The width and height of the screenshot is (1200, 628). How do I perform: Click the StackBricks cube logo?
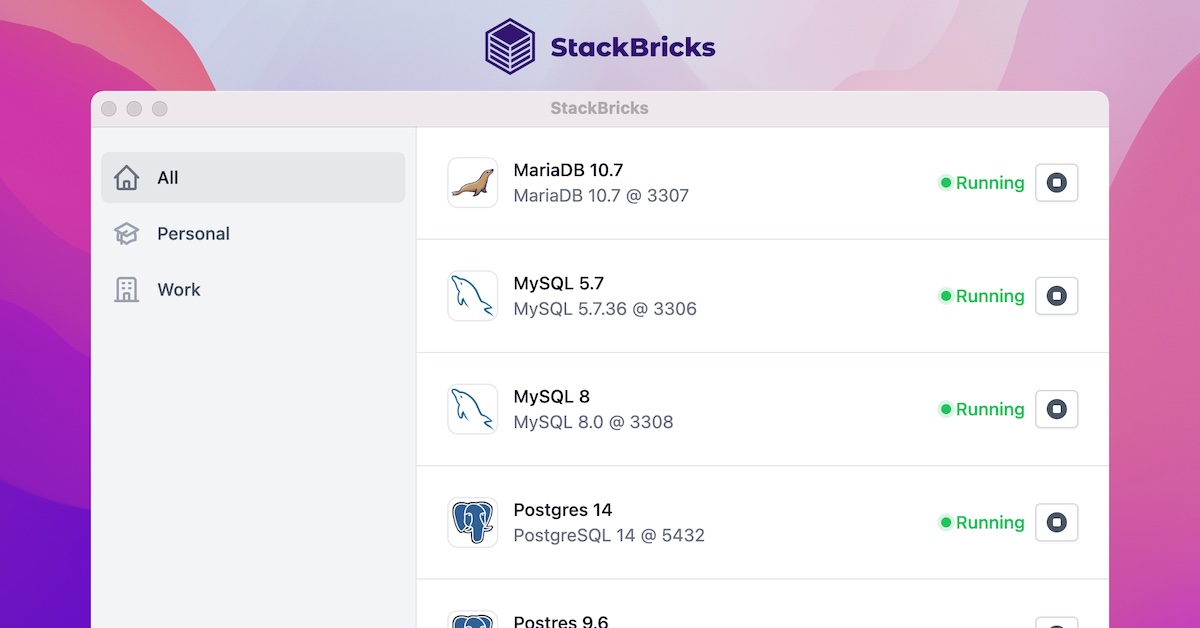click(x=511, y=45)
